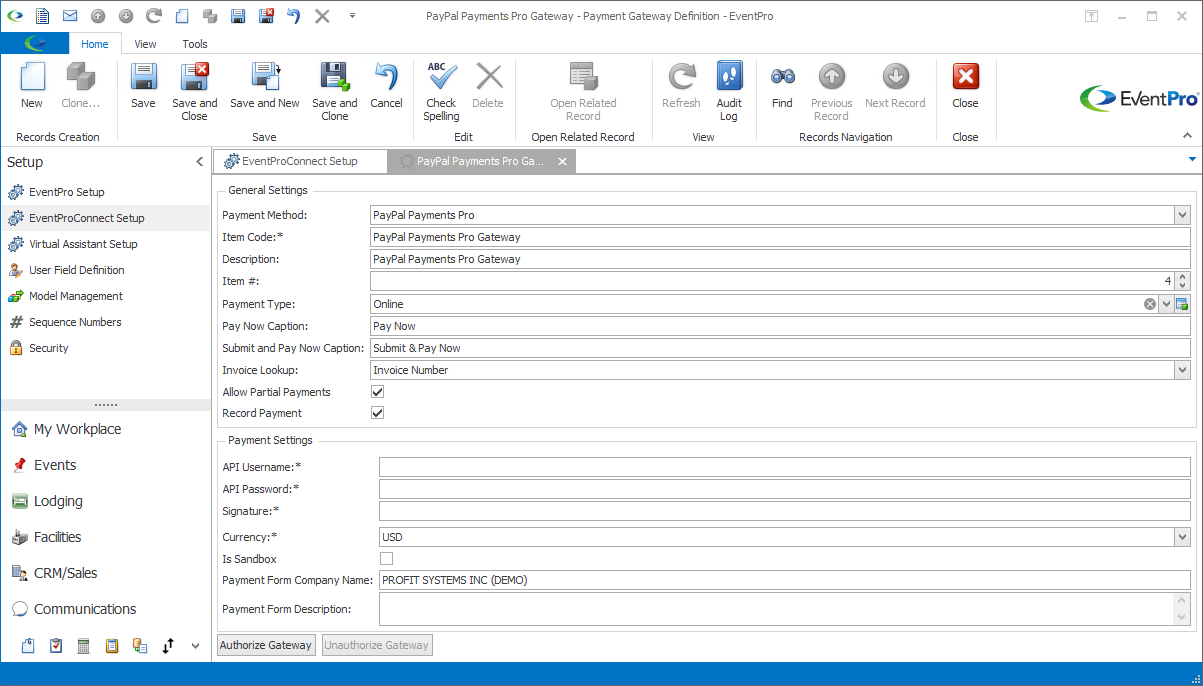Click the Authorize Gateway button
Screen dimensions: 1203x686
click(266, 645)
